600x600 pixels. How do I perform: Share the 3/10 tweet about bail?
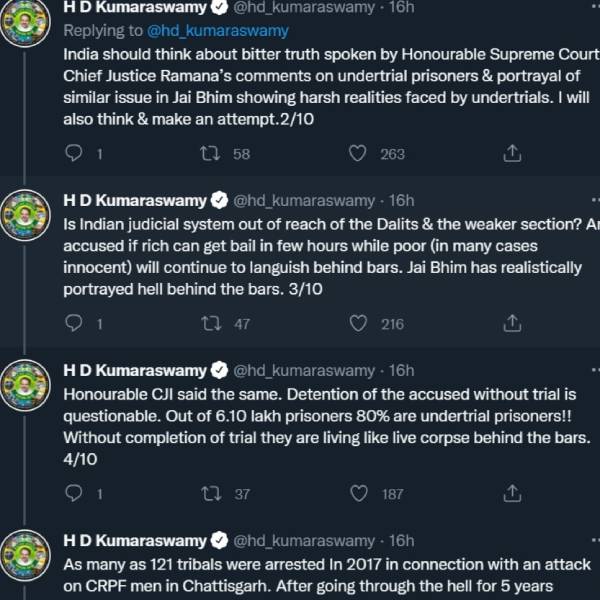(x=511, y=323)
